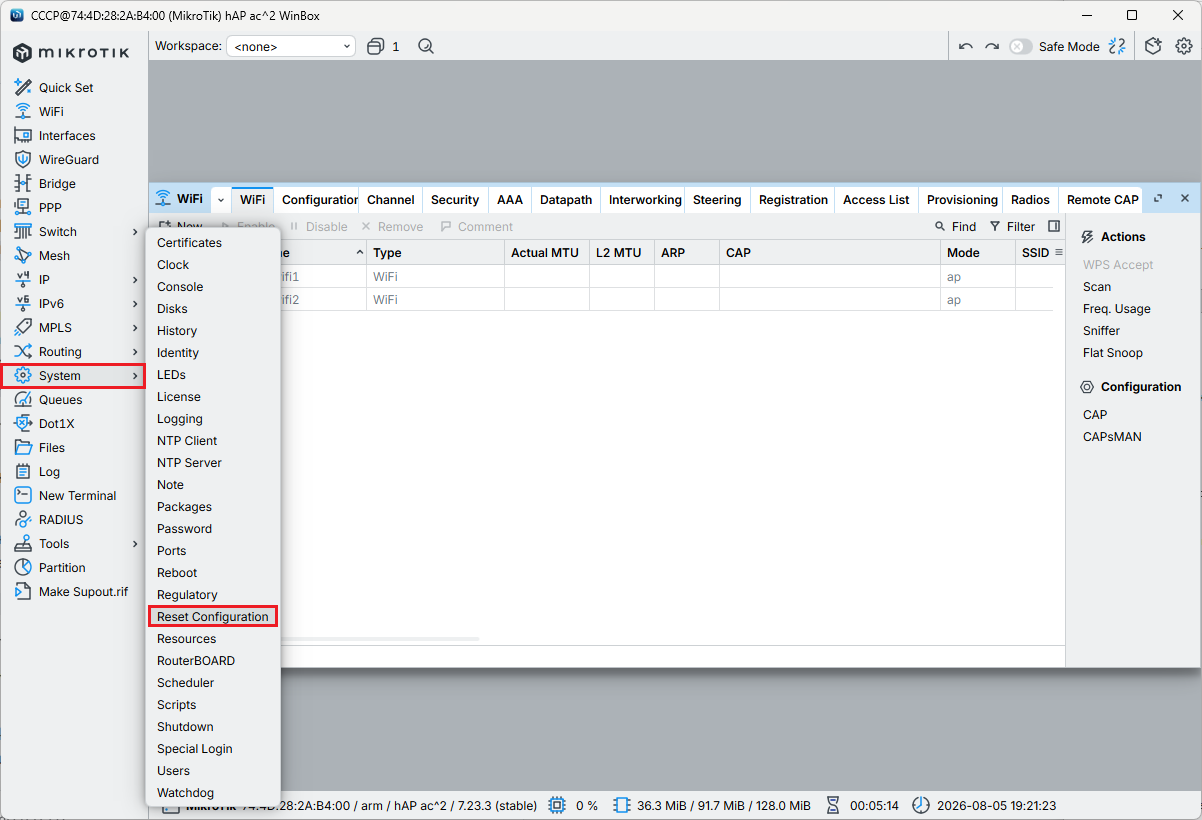Image resolution: width=1202 pixels, height=820 pixels.
Task: Click the ap mode cell in first row
Action: click(x=977, y=276)
